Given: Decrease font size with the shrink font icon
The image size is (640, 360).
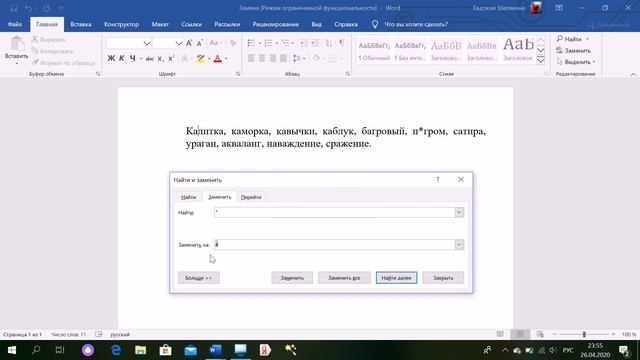Looking at the screenshot, I should click(x=200, y=43).
